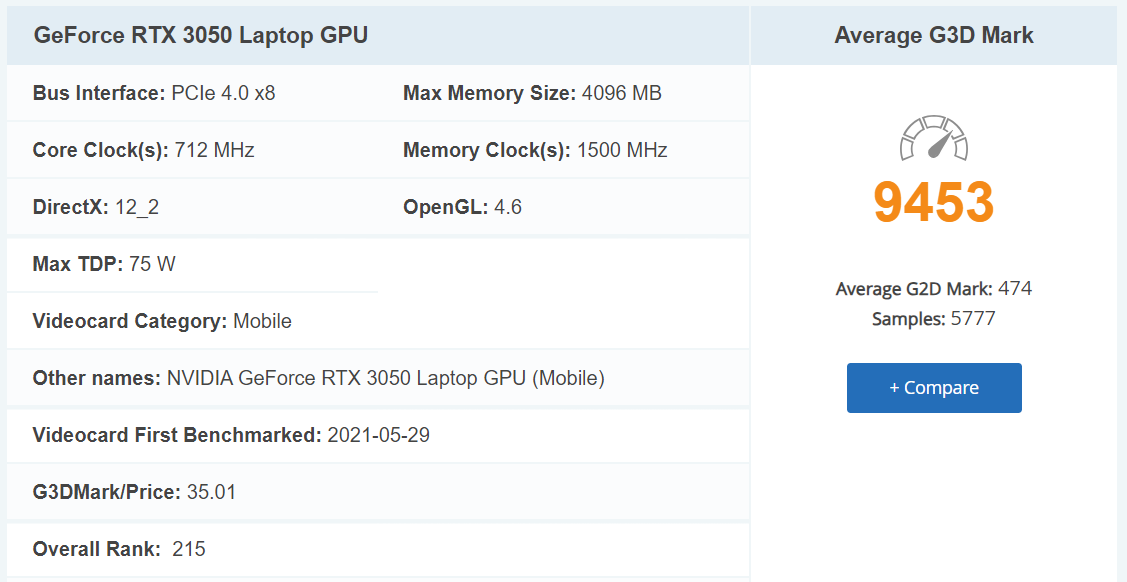
Task: Select the Samples 5777 text
Action: click(x=933, y=319)
